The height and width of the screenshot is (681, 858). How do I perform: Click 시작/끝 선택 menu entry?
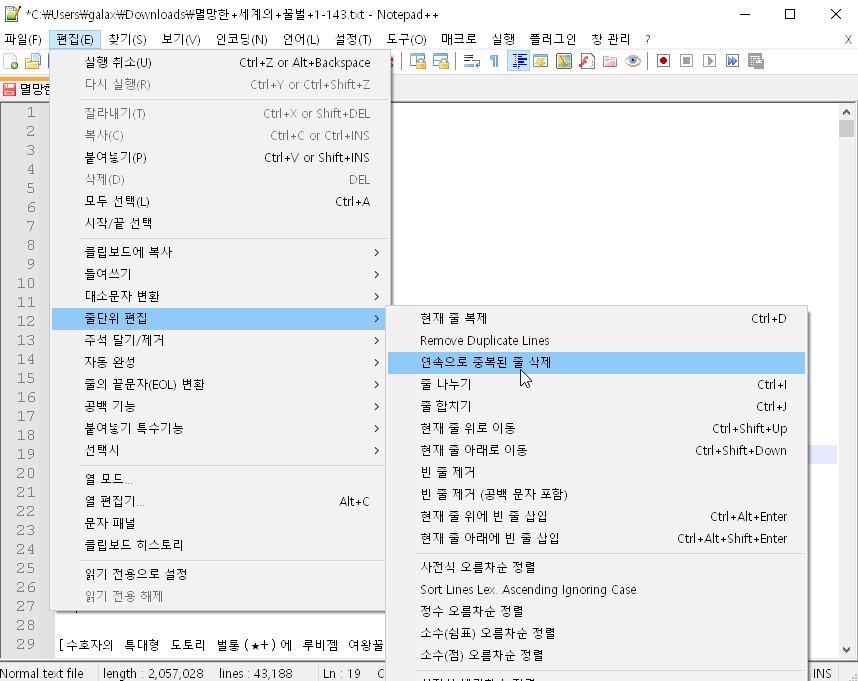219,223
